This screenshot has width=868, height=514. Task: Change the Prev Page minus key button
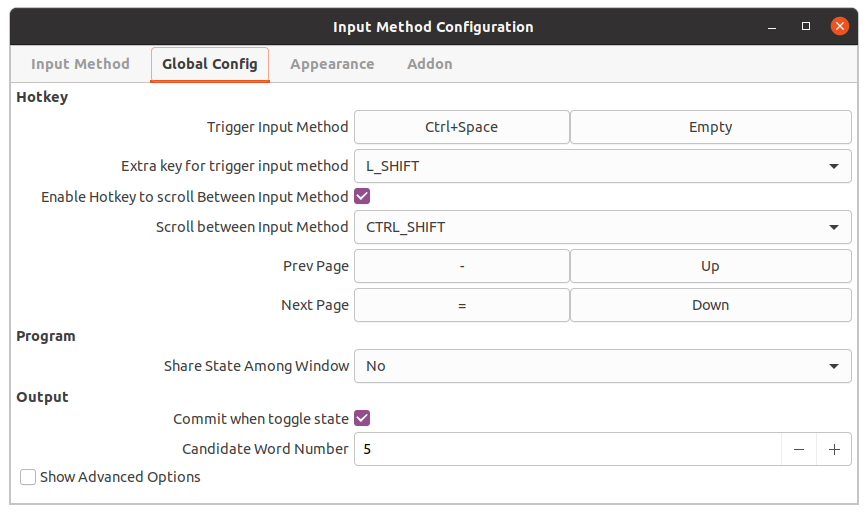point(462,266)
